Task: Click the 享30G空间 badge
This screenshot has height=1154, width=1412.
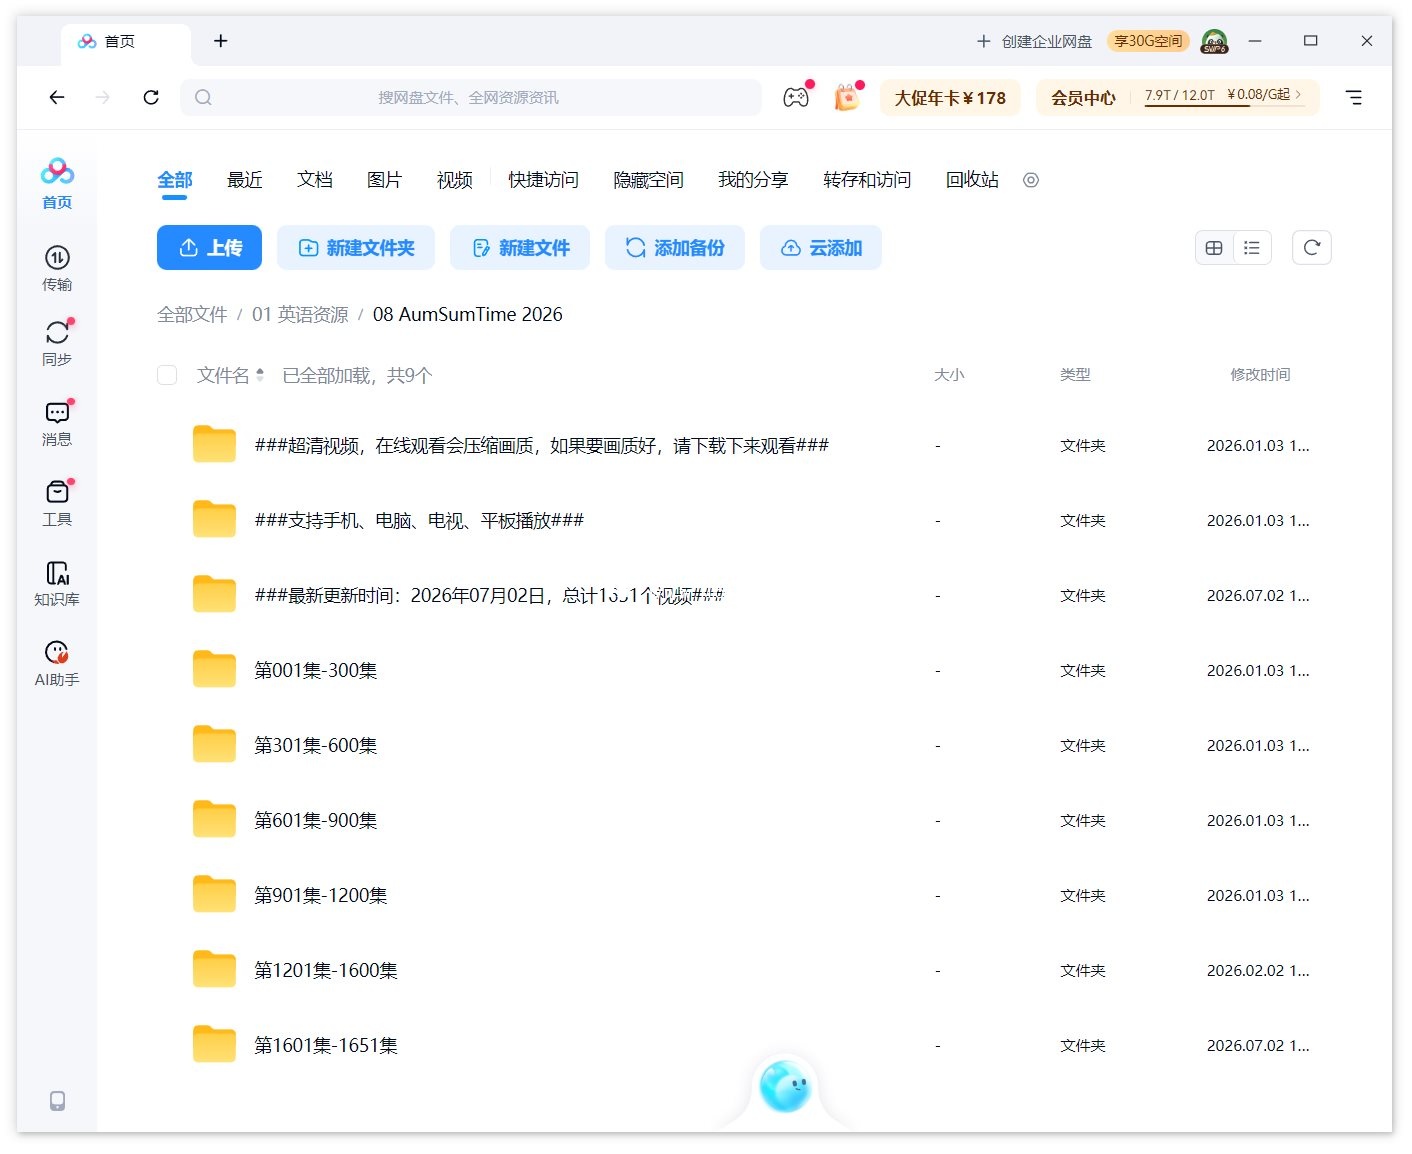Action: coord(1148,41)
